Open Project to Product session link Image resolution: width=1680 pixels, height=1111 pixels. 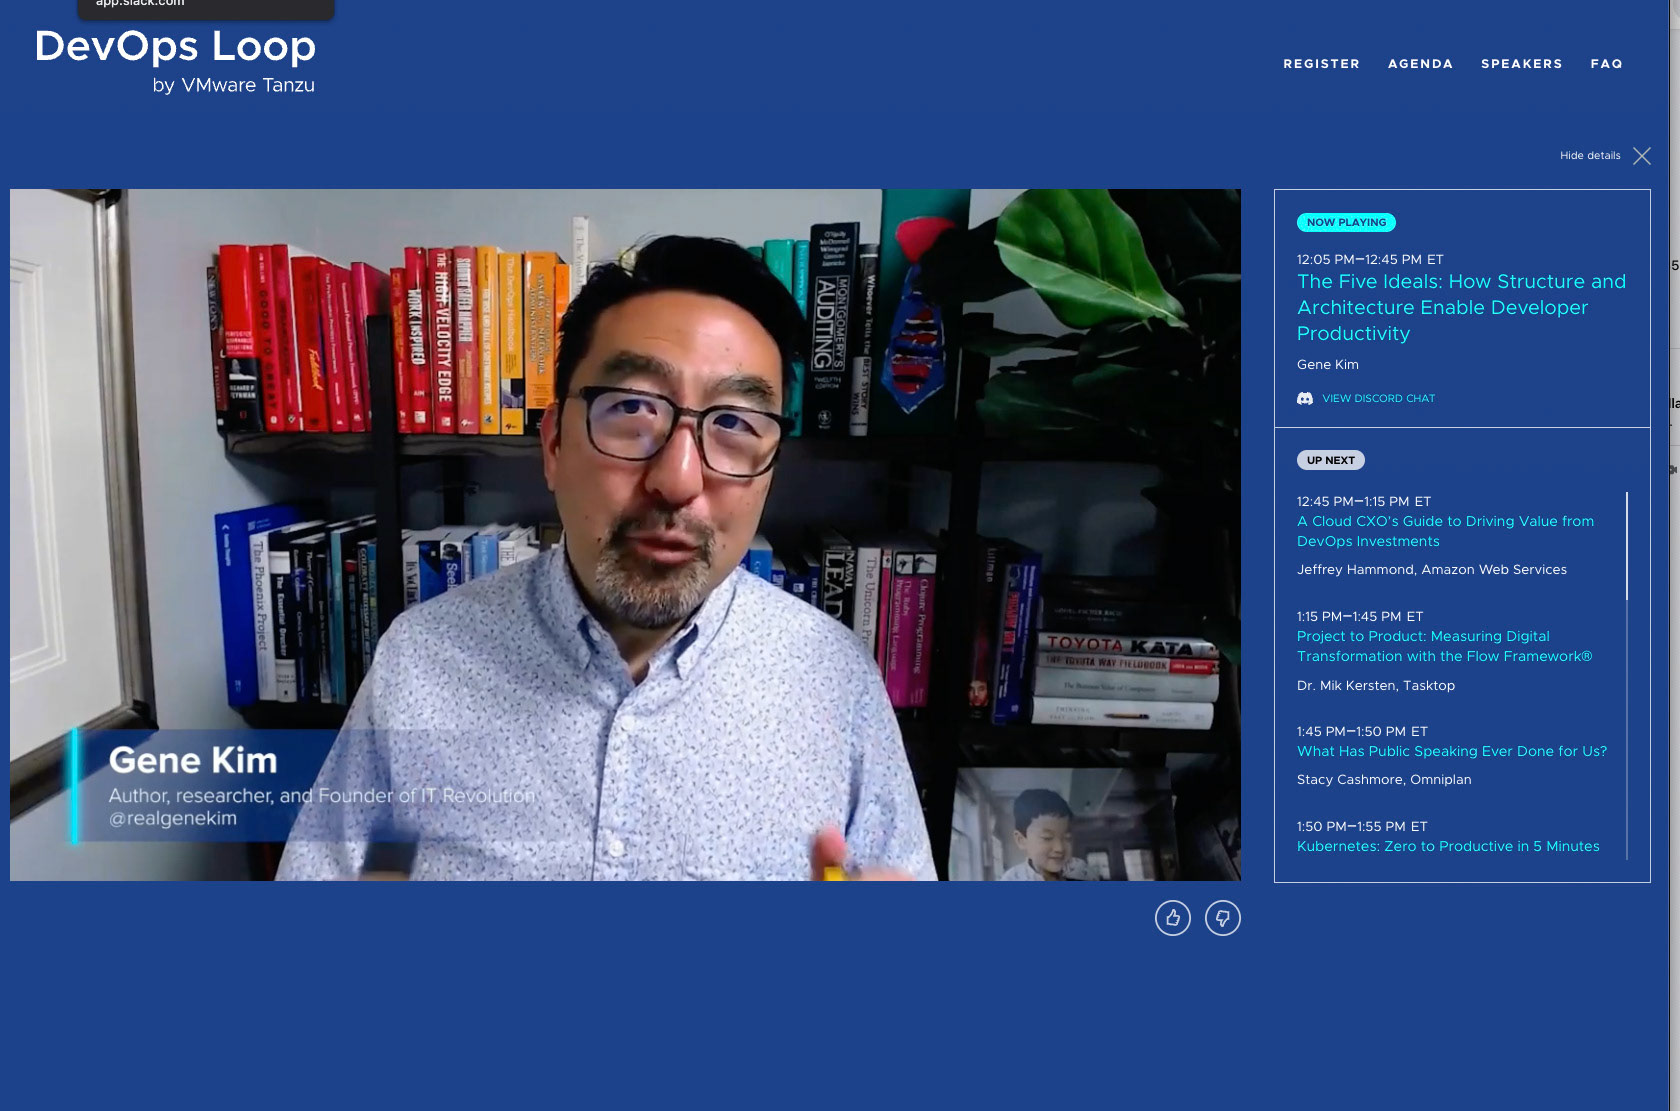(x=1444, y=646)
